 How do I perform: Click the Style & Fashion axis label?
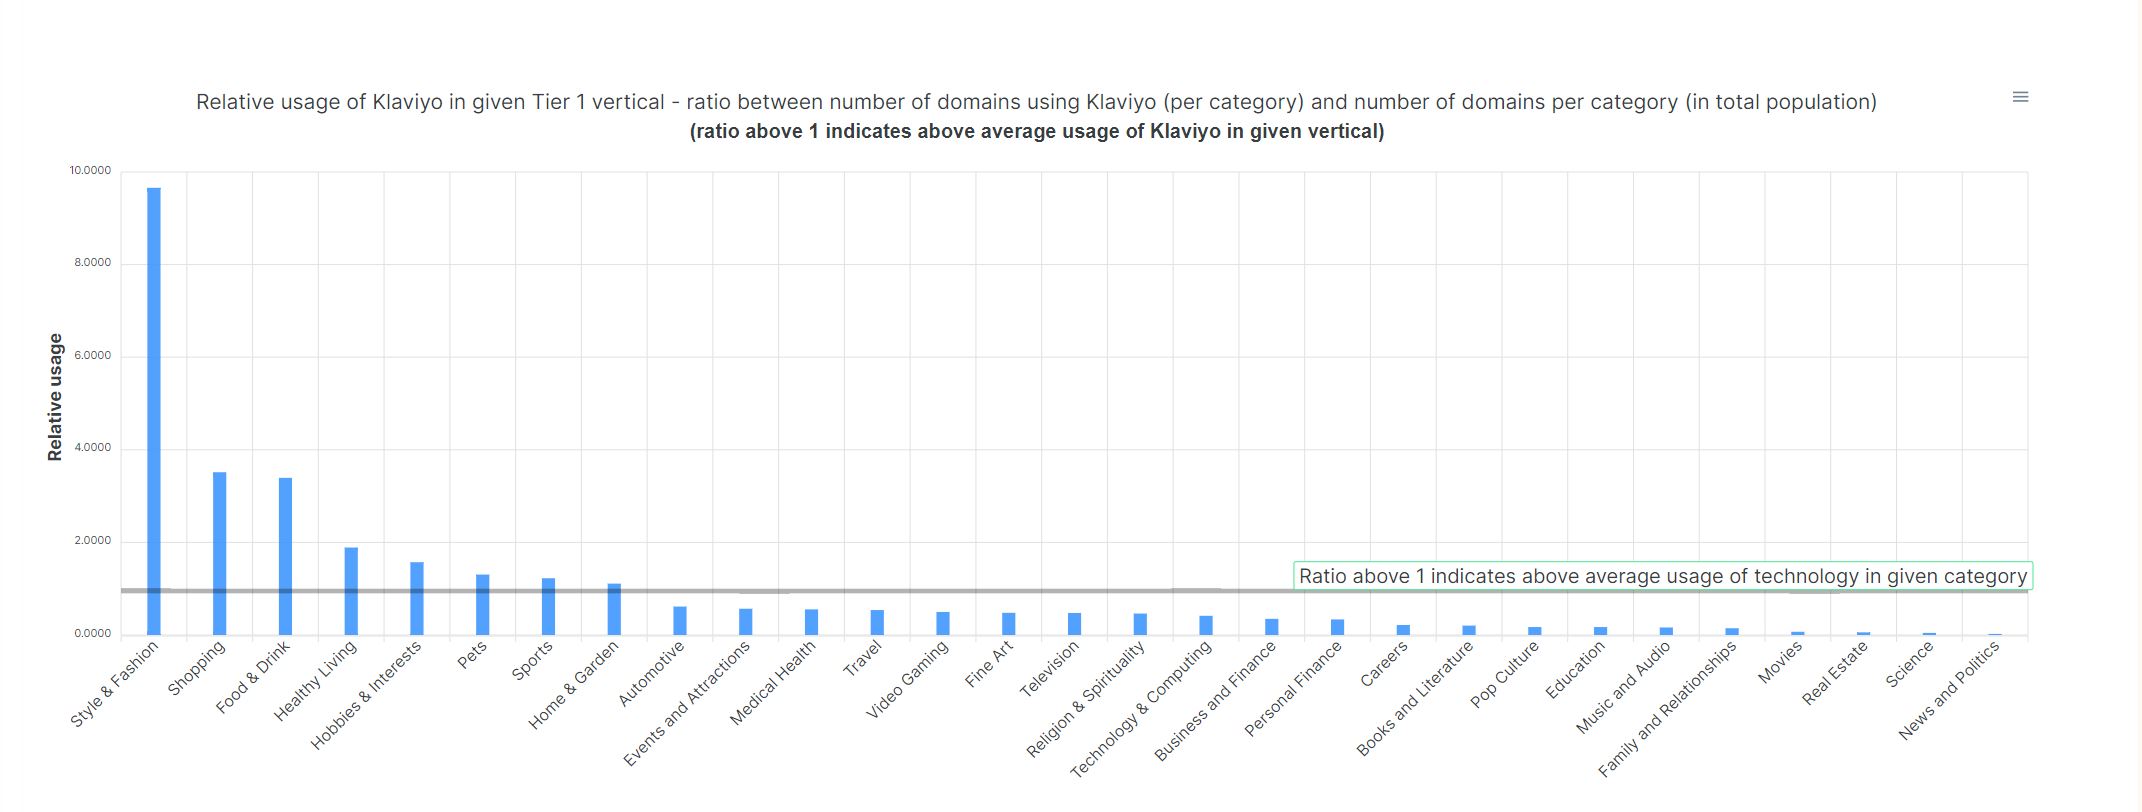114,684
